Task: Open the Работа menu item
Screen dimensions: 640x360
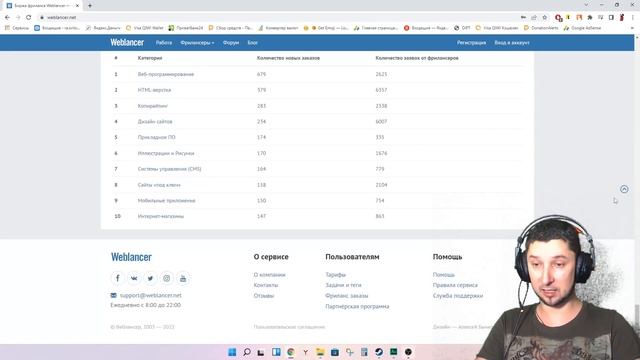Action: click(x=164, y=42)
